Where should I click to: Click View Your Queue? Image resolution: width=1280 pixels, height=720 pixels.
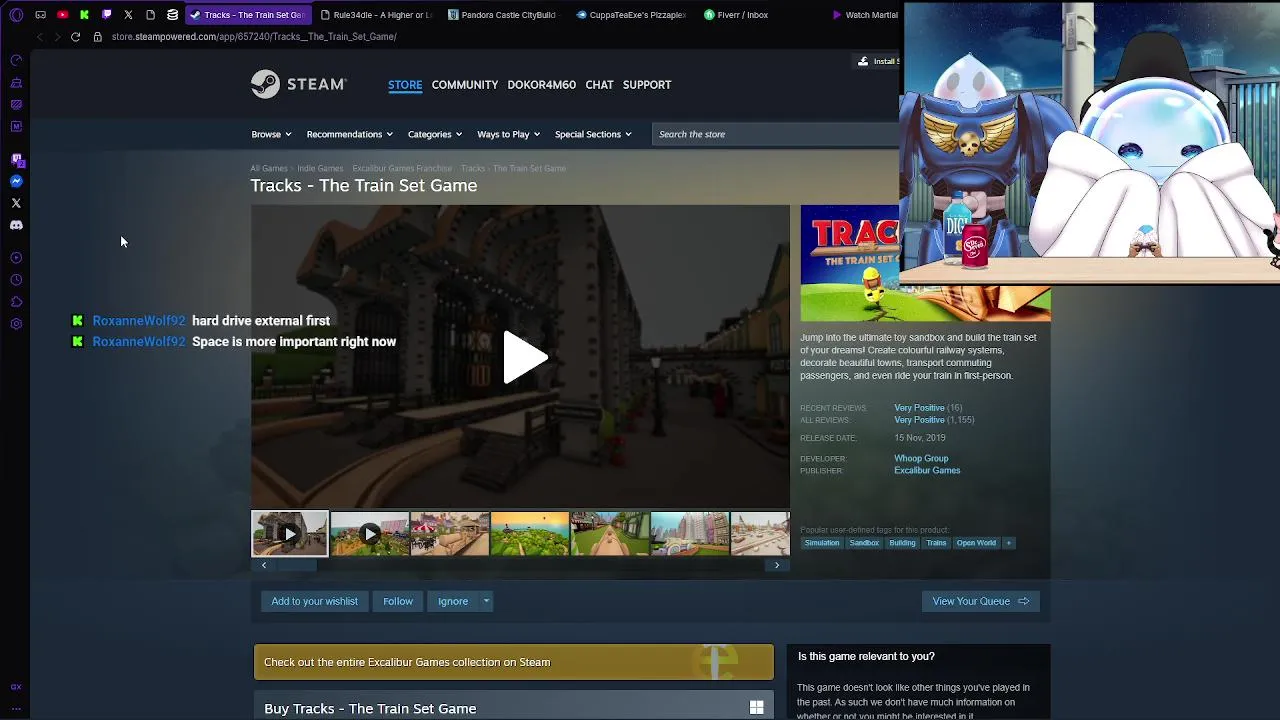(x=980, y=601)
